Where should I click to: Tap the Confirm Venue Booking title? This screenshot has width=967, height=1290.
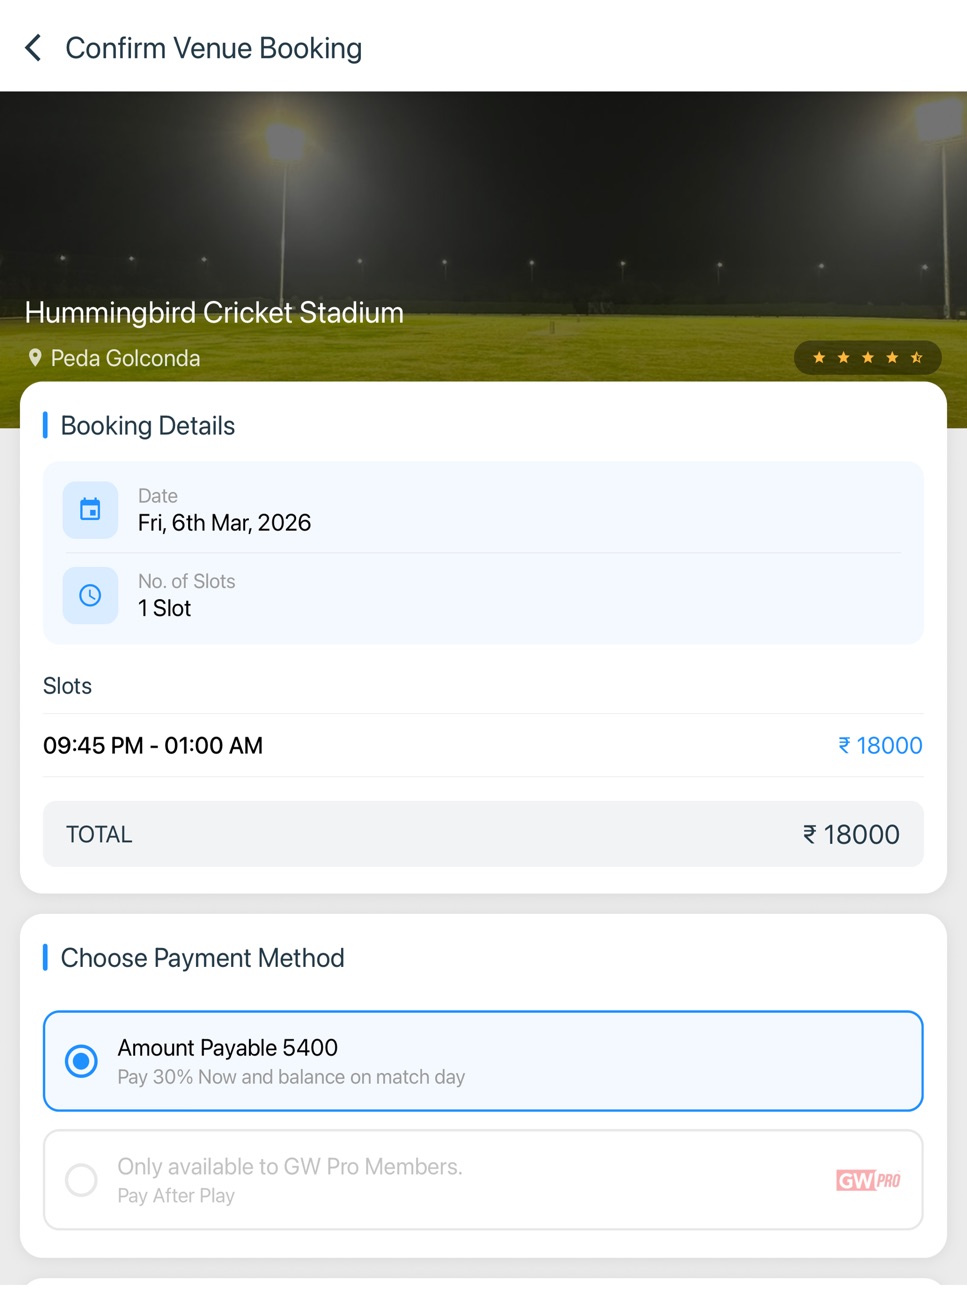214,48
